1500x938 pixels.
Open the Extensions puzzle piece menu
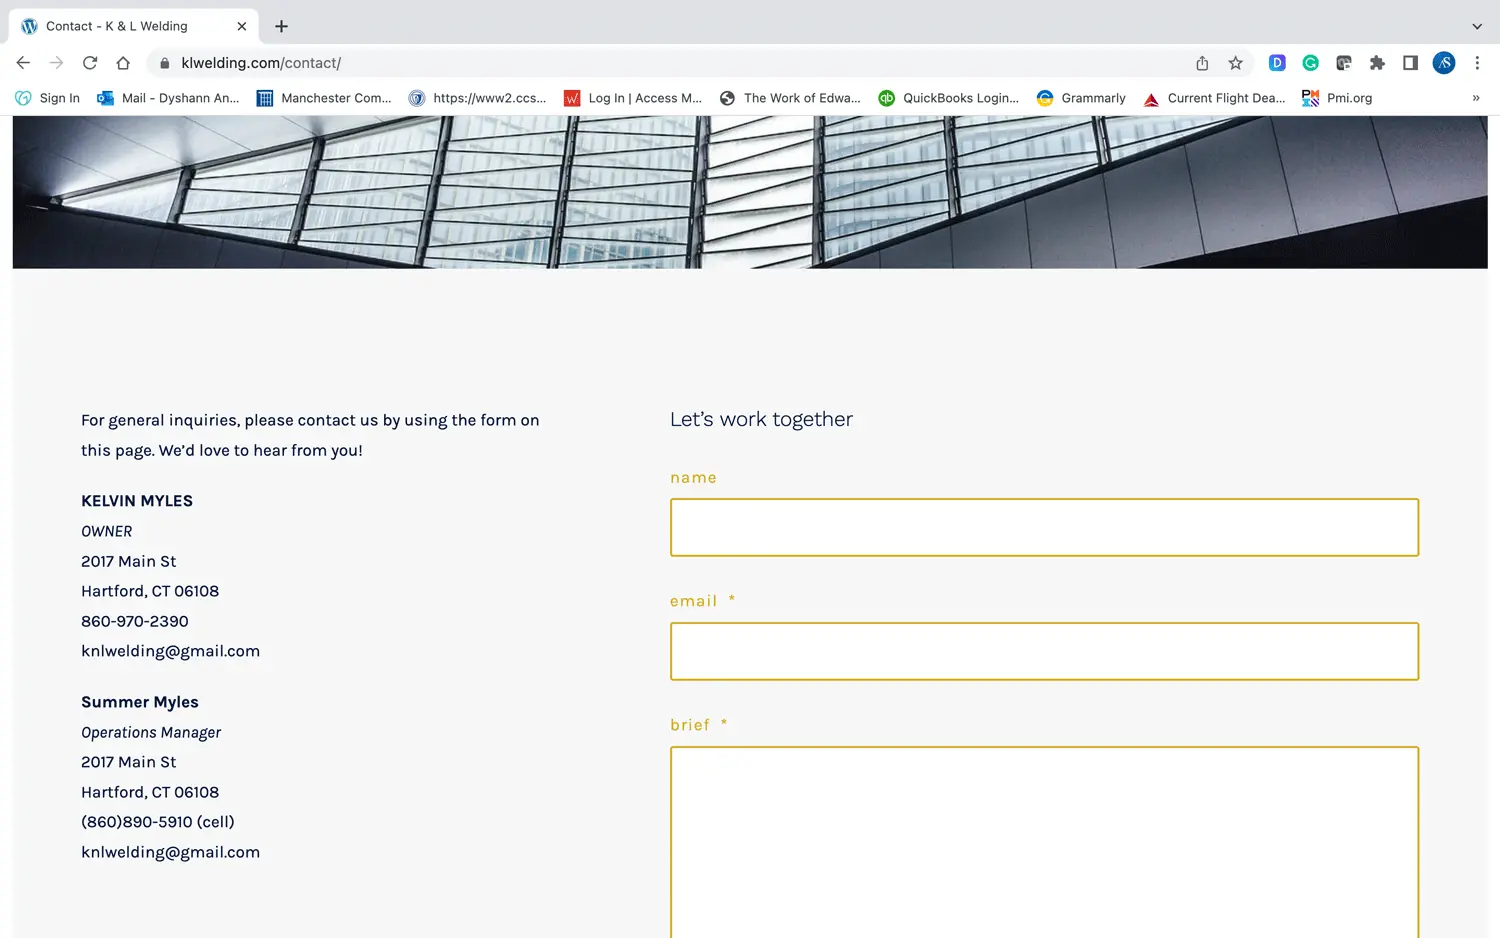pyautogui.click(x=1377, y=63)
